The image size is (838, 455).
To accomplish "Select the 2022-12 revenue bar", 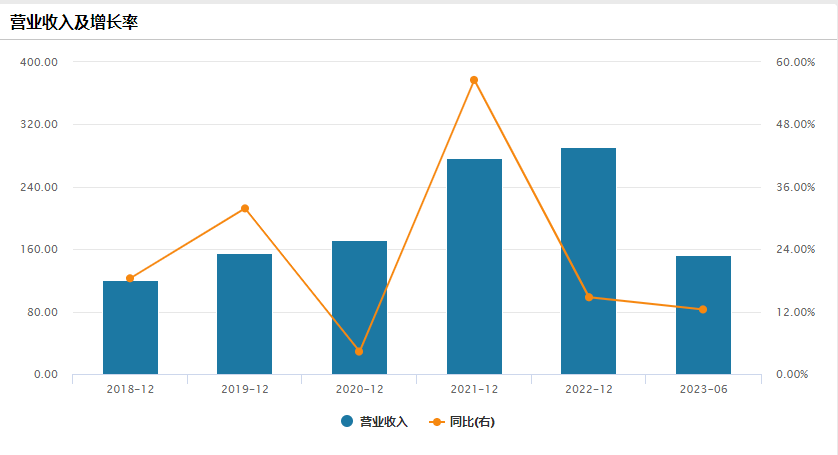I will point(588,261).
